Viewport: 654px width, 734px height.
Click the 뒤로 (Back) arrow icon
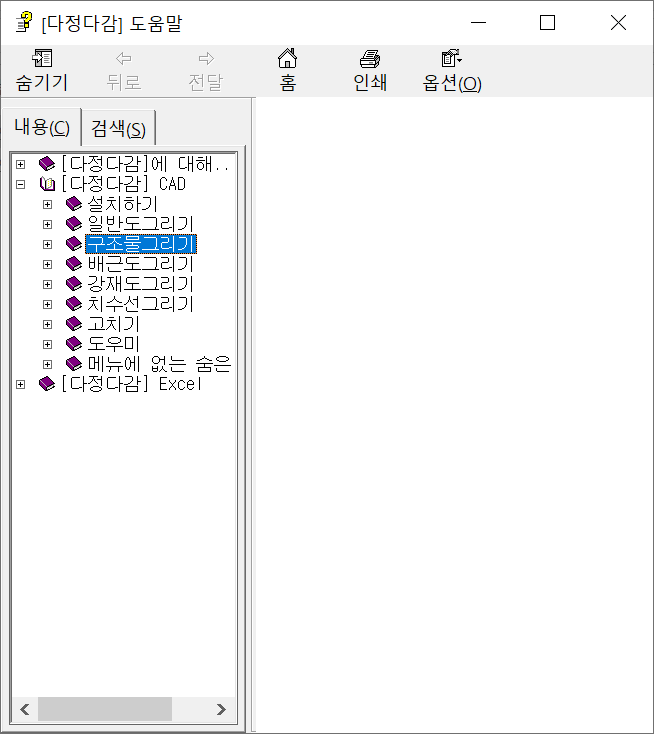coord(124,59)
